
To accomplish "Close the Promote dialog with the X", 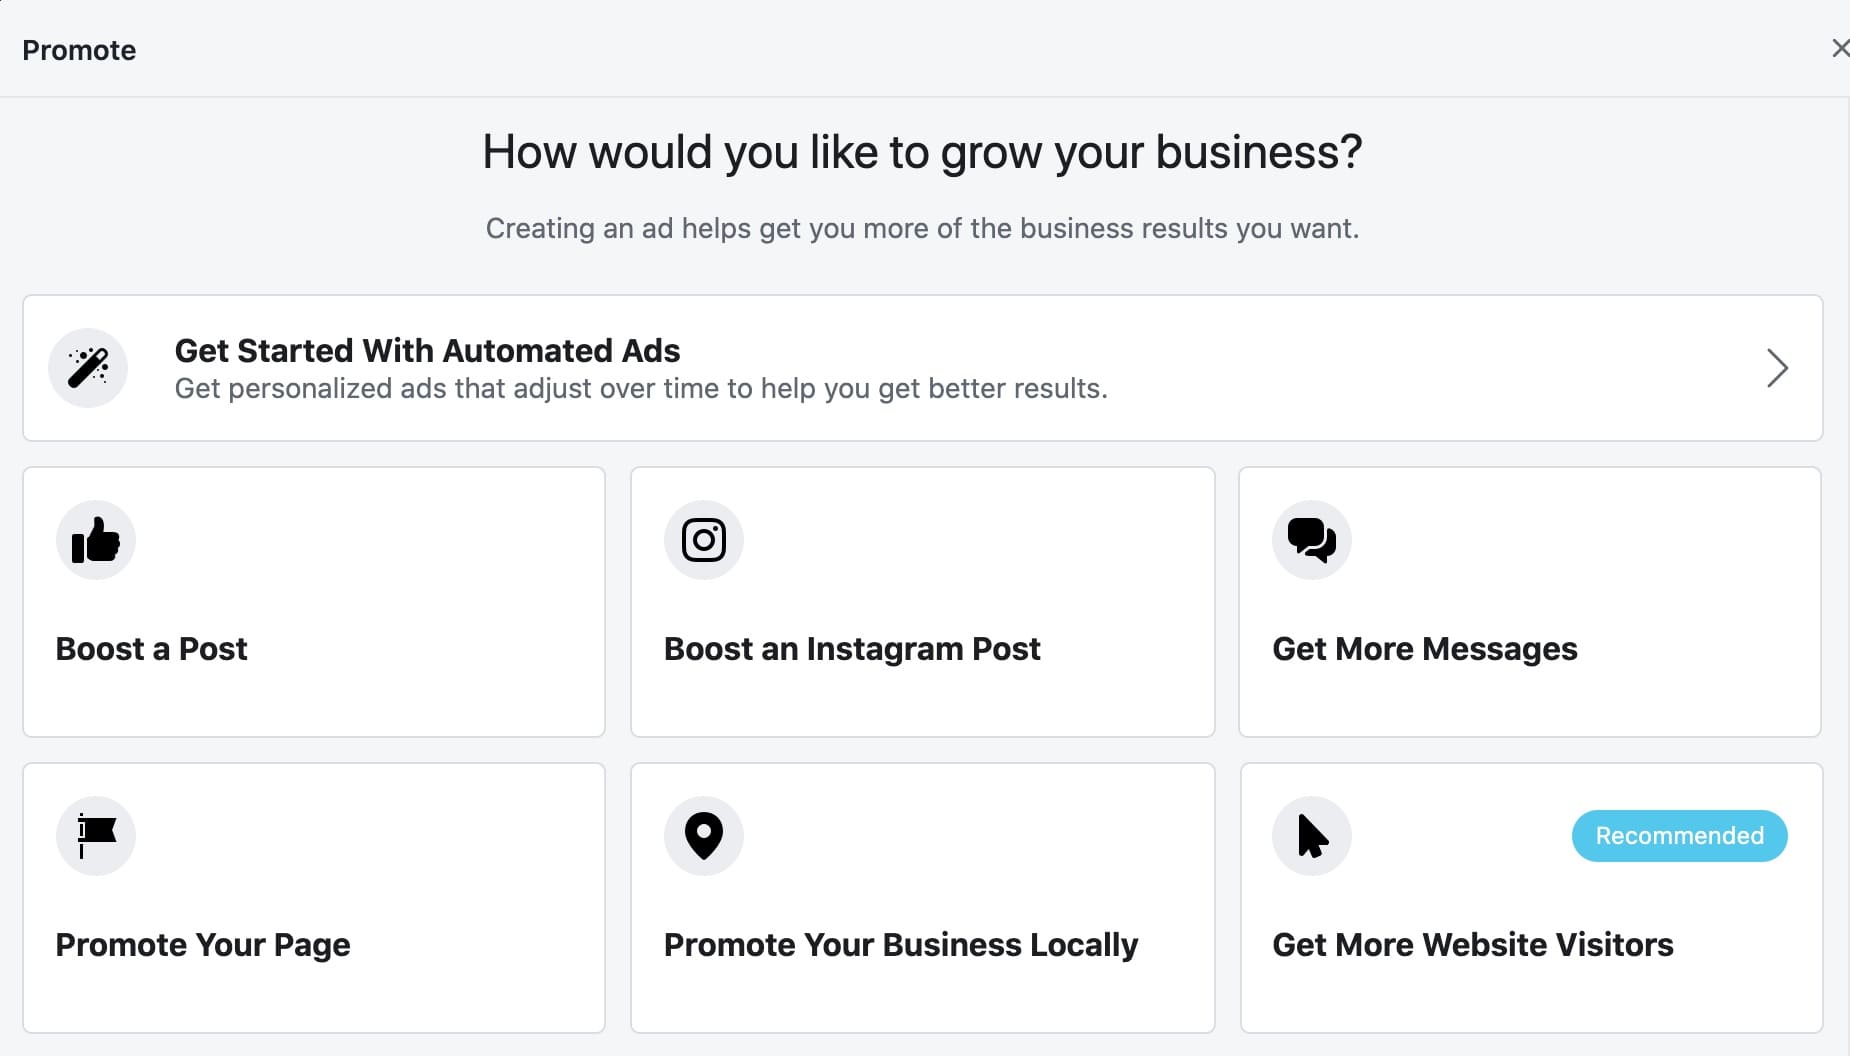I will (1840, 48).
